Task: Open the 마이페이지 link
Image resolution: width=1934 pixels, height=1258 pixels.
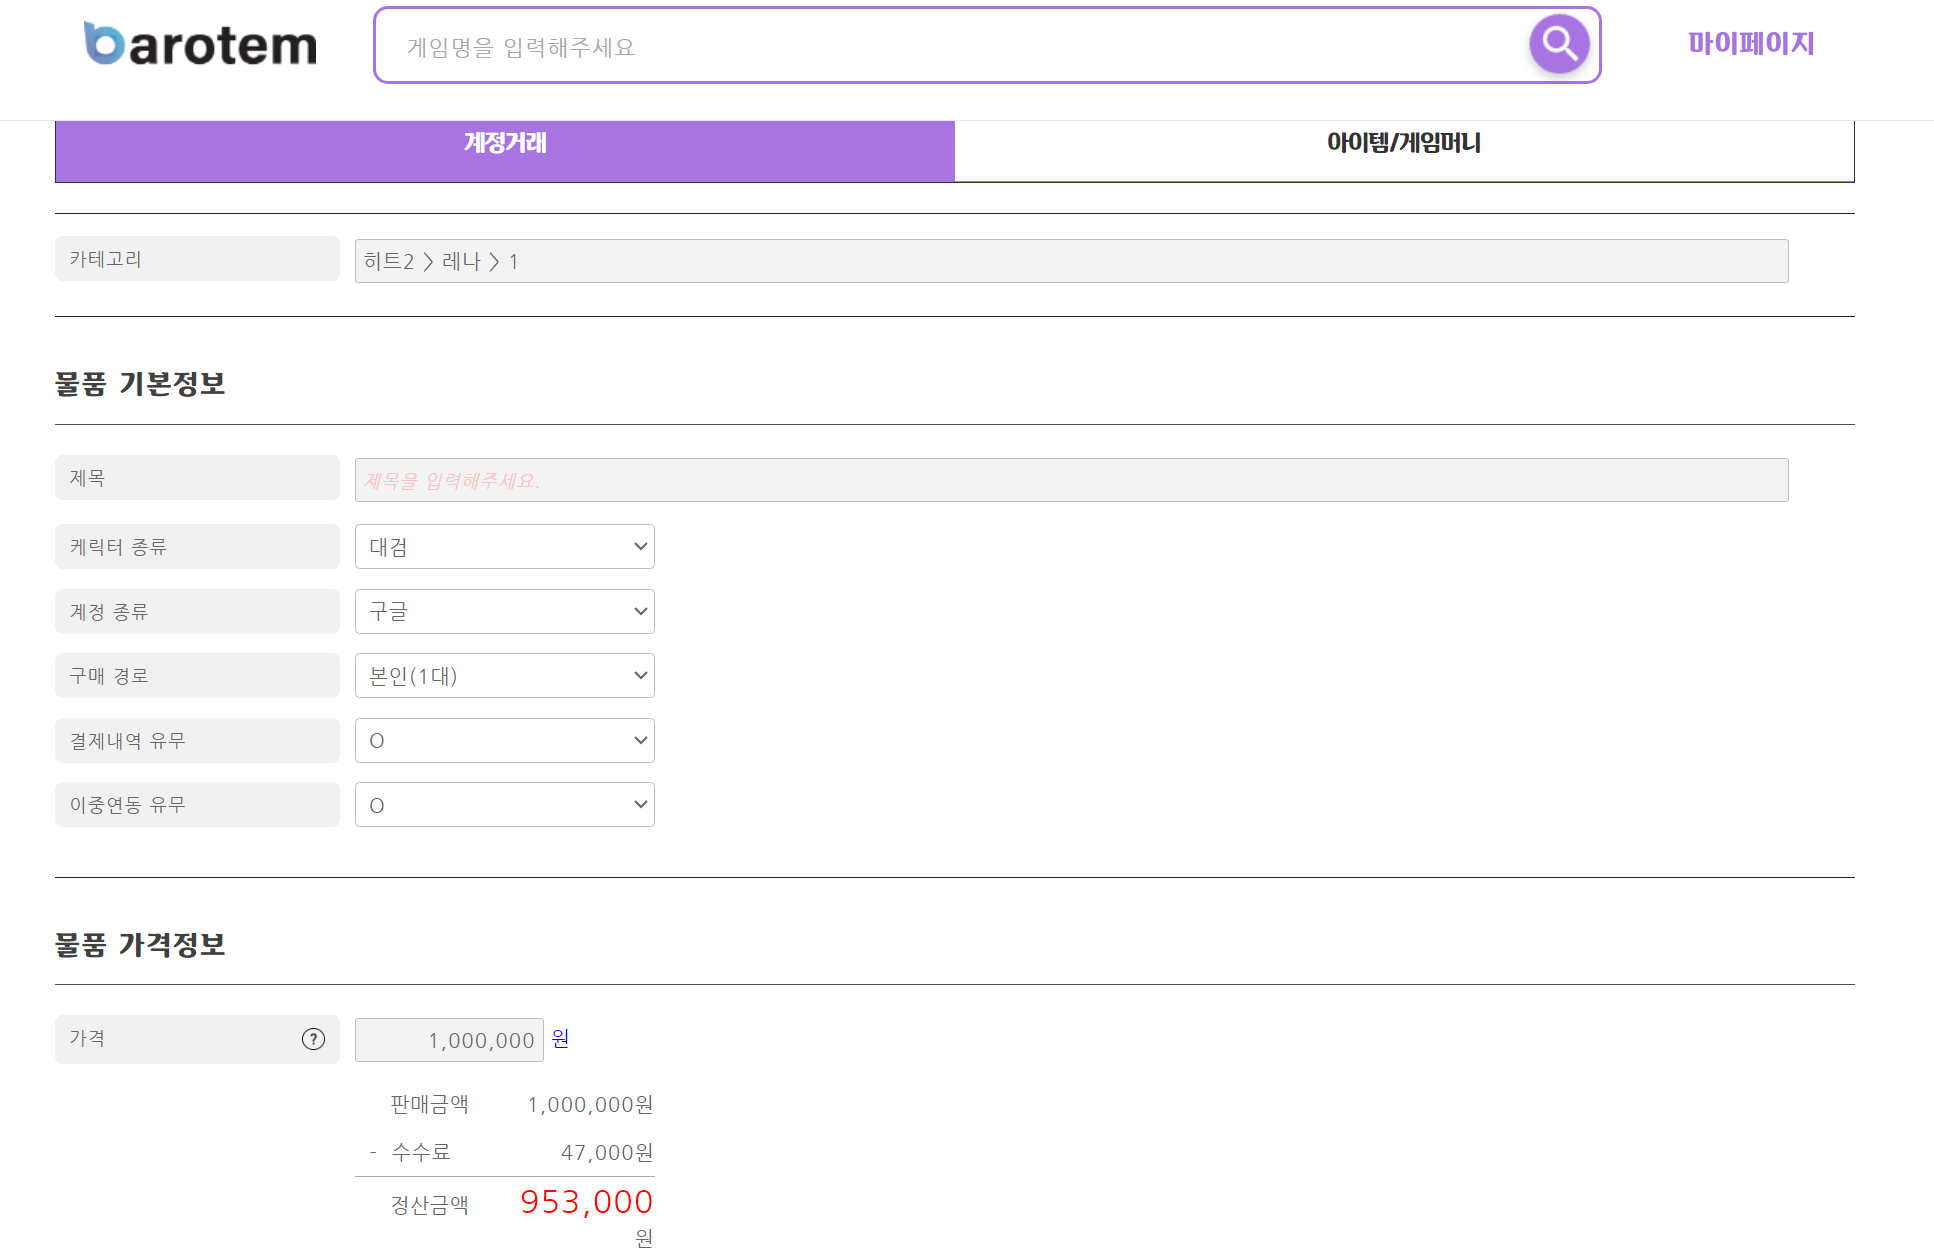Action: click(1750, 43)
